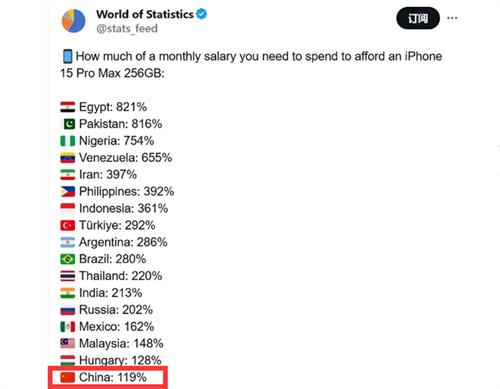Open the World of Statistics account name
The width and height of the screenshot is (500, 389).
coord(145,14)
